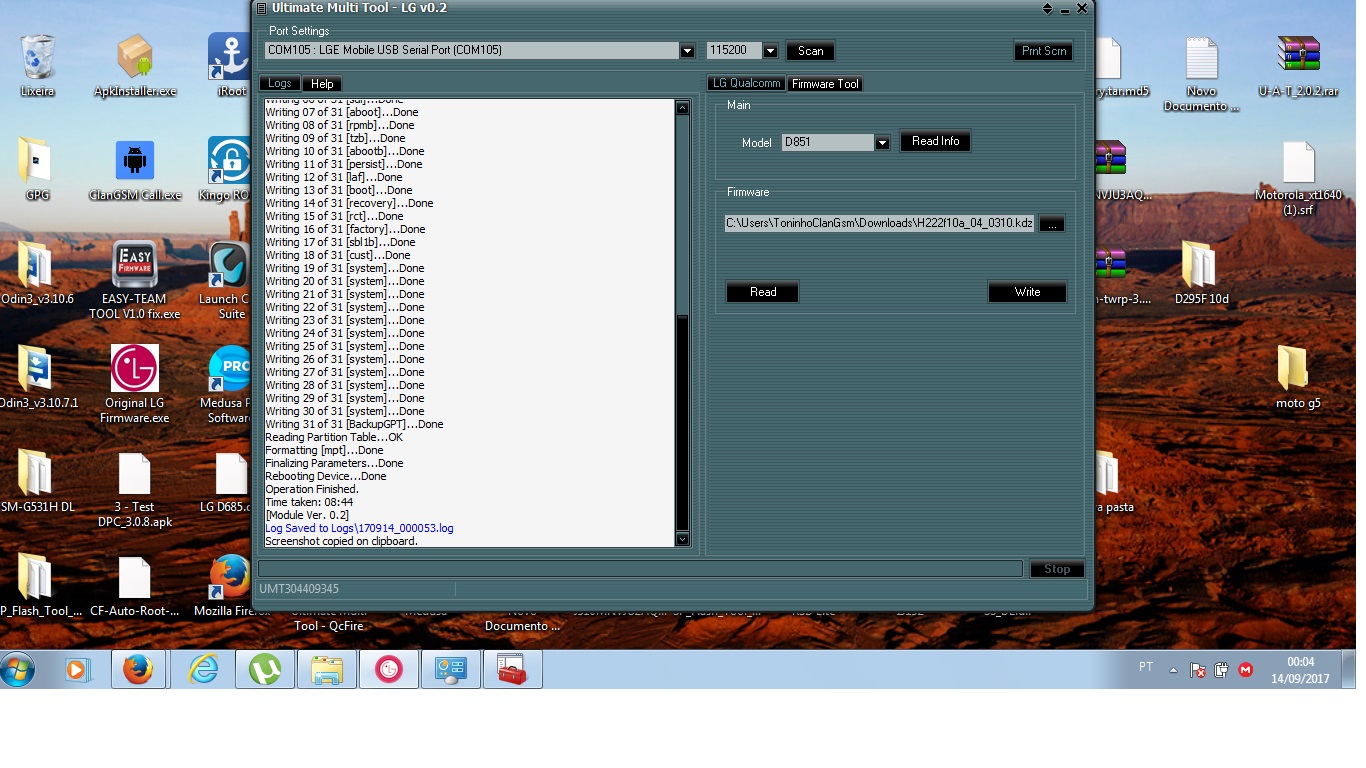This screenshot has width=1366, height=768.
Task: Click the Read Info button
Action: pos(935,142)
